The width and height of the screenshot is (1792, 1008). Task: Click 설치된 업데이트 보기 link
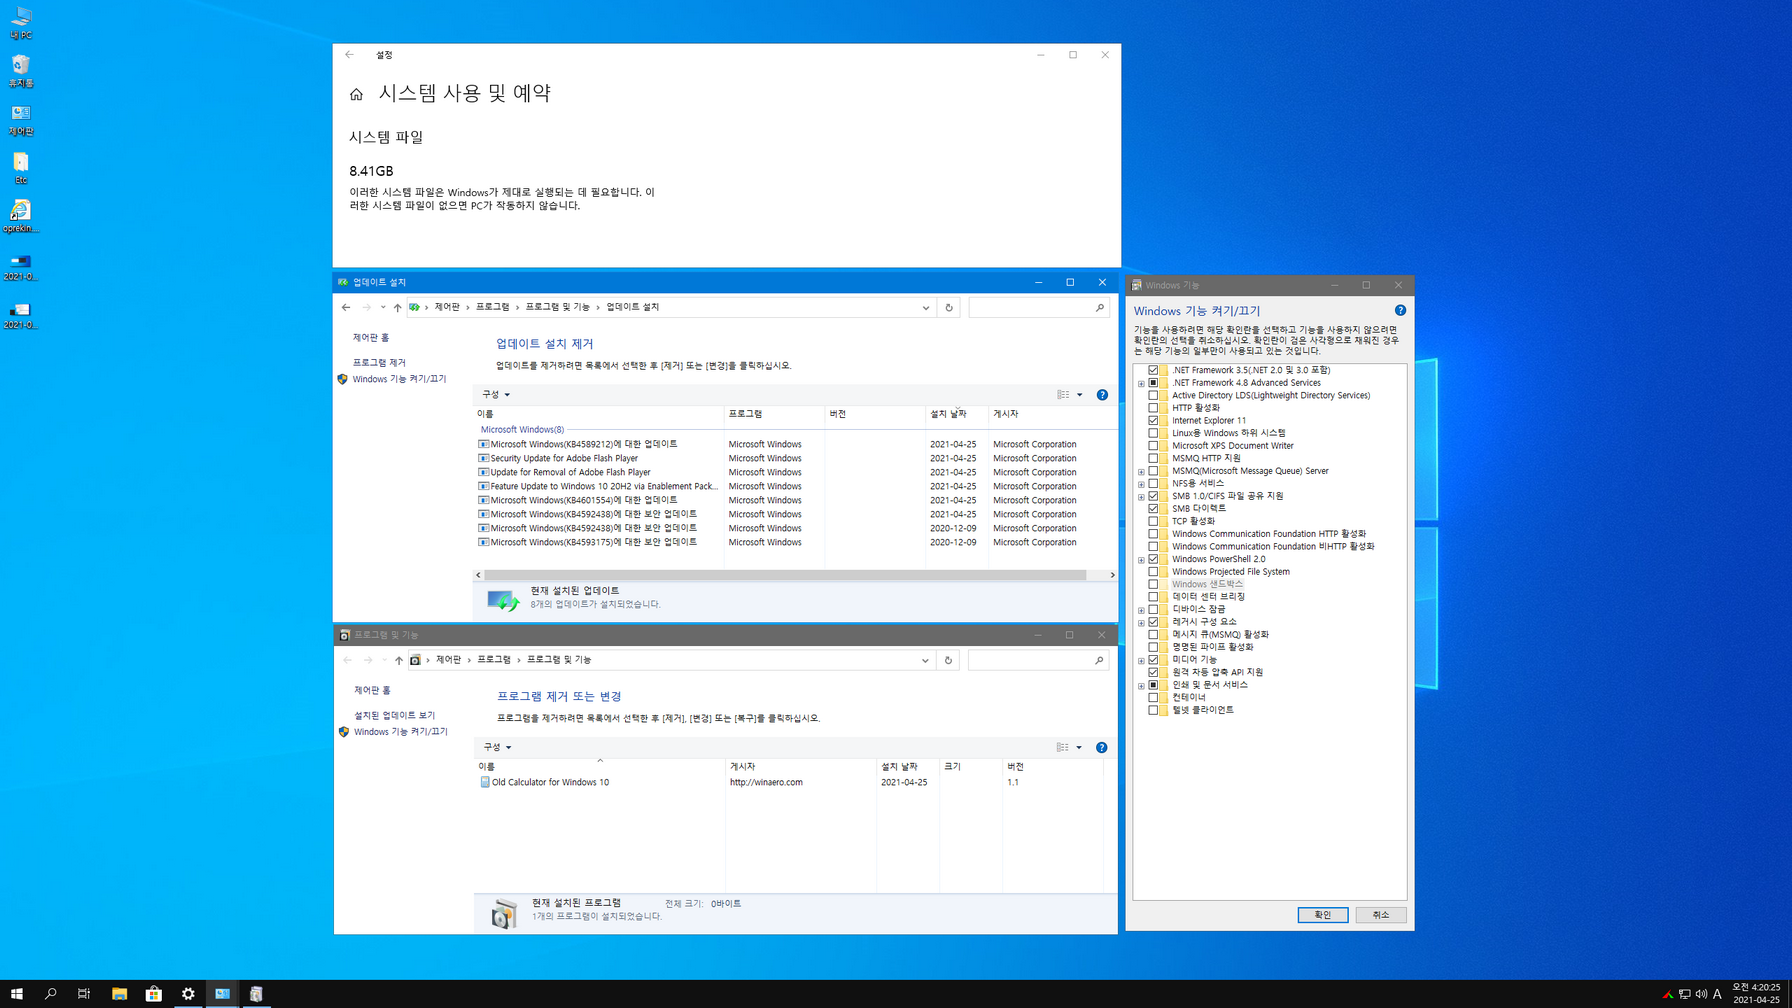click(394, 716)
